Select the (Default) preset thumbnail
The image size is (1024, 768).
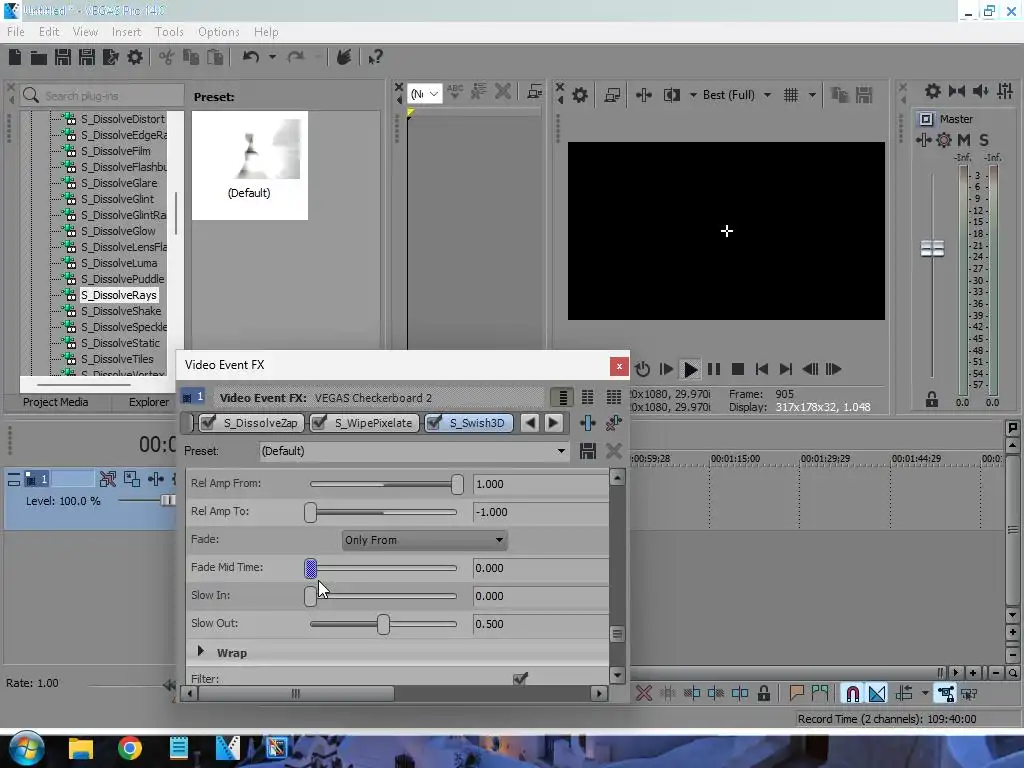coord(249,165)
